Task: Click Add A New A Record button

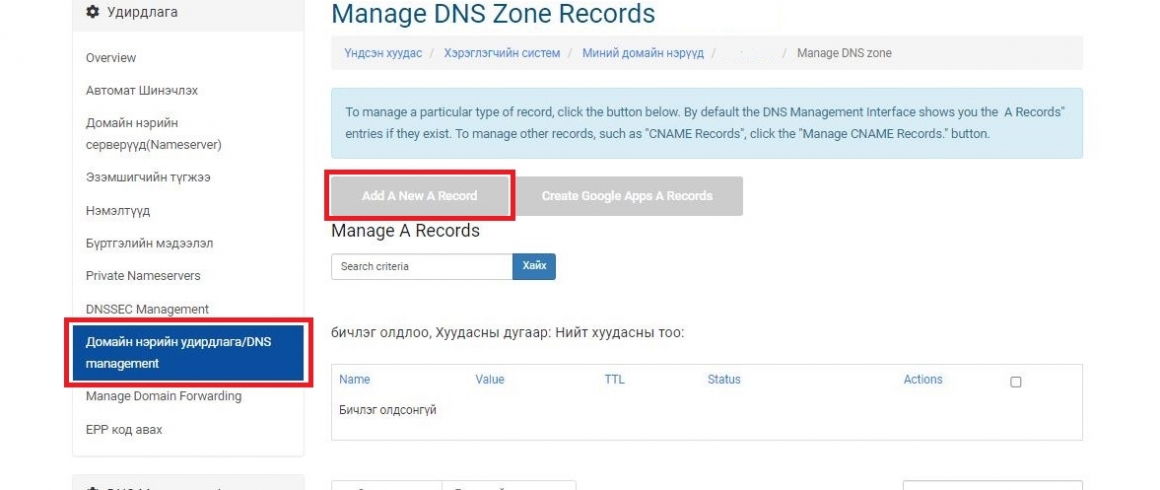Action: coord(419,196)
